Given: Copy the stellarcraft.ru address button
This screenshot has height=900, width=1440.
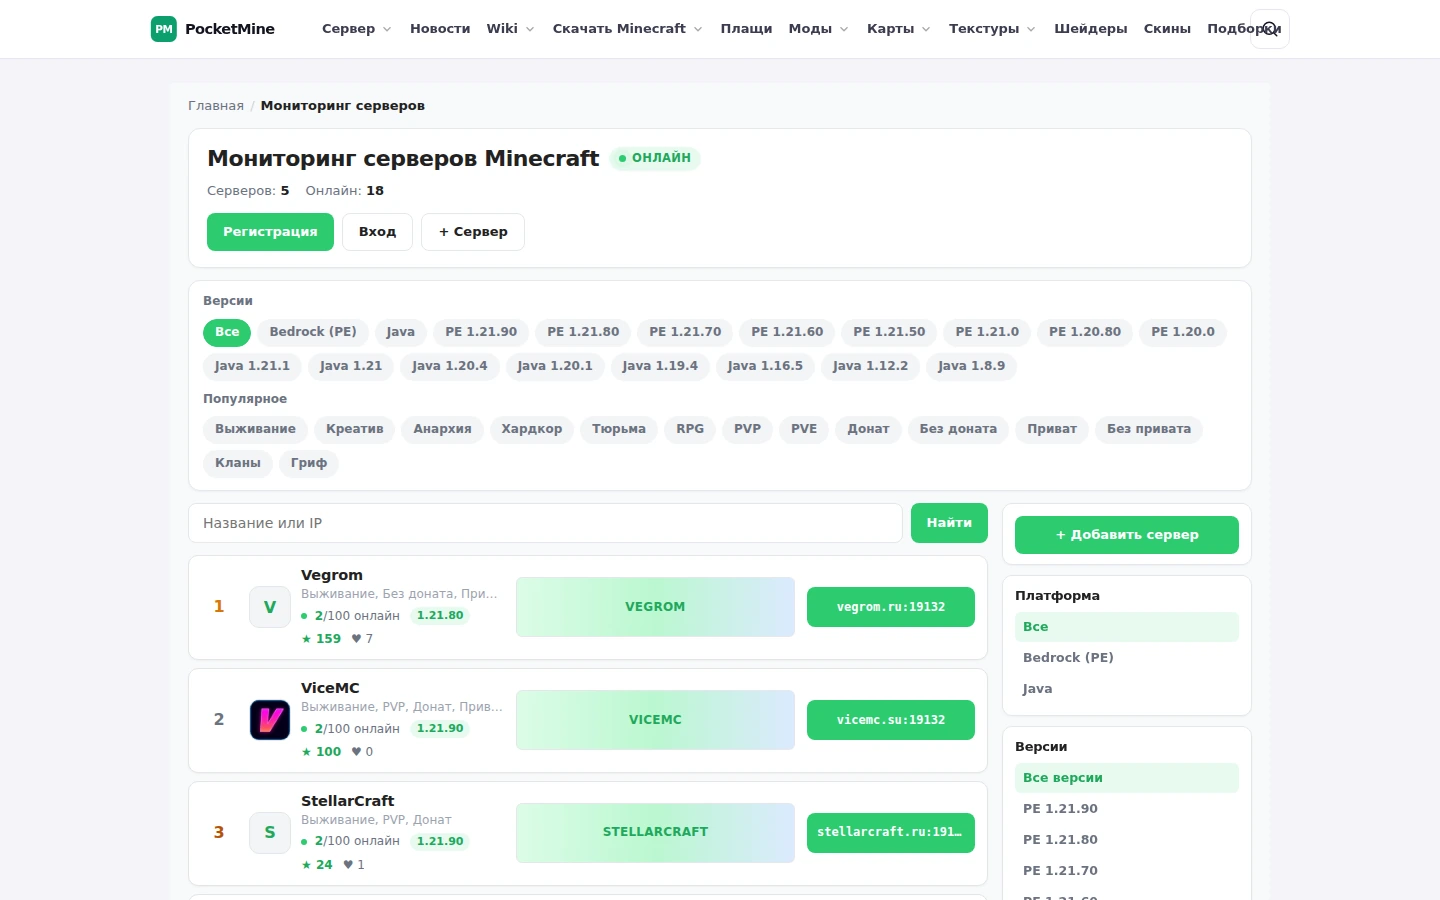Looking at the screenshot, I should (891, 832).
